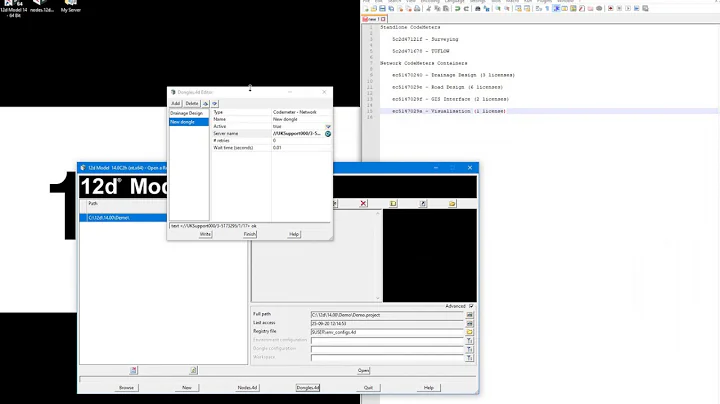Click the Wait time (seconds) value
The height and width of the screenshot is (404, 720).
pos(301,148)
